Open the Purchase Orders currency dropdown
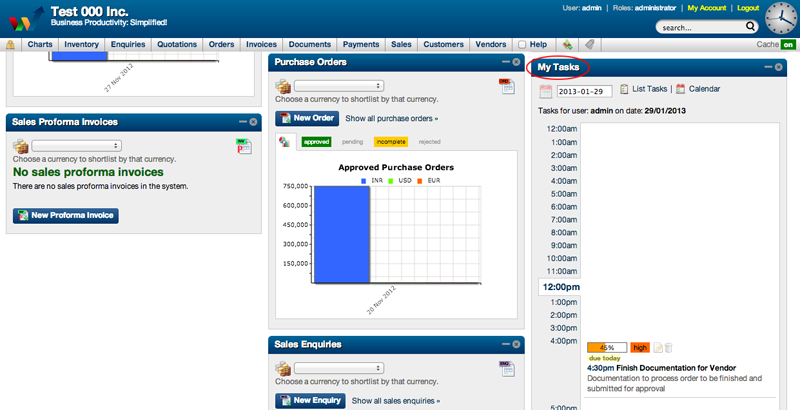 (339, 87)
